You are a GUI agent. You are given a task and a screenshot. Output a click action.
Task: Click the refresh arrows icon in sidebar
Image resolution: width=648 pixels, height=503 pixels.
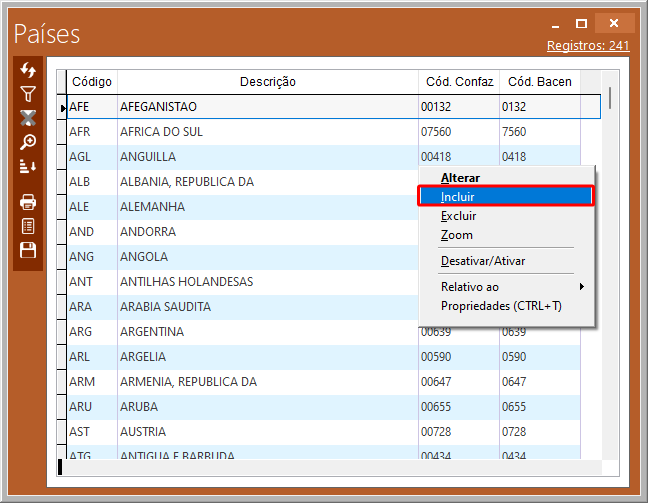28,70
